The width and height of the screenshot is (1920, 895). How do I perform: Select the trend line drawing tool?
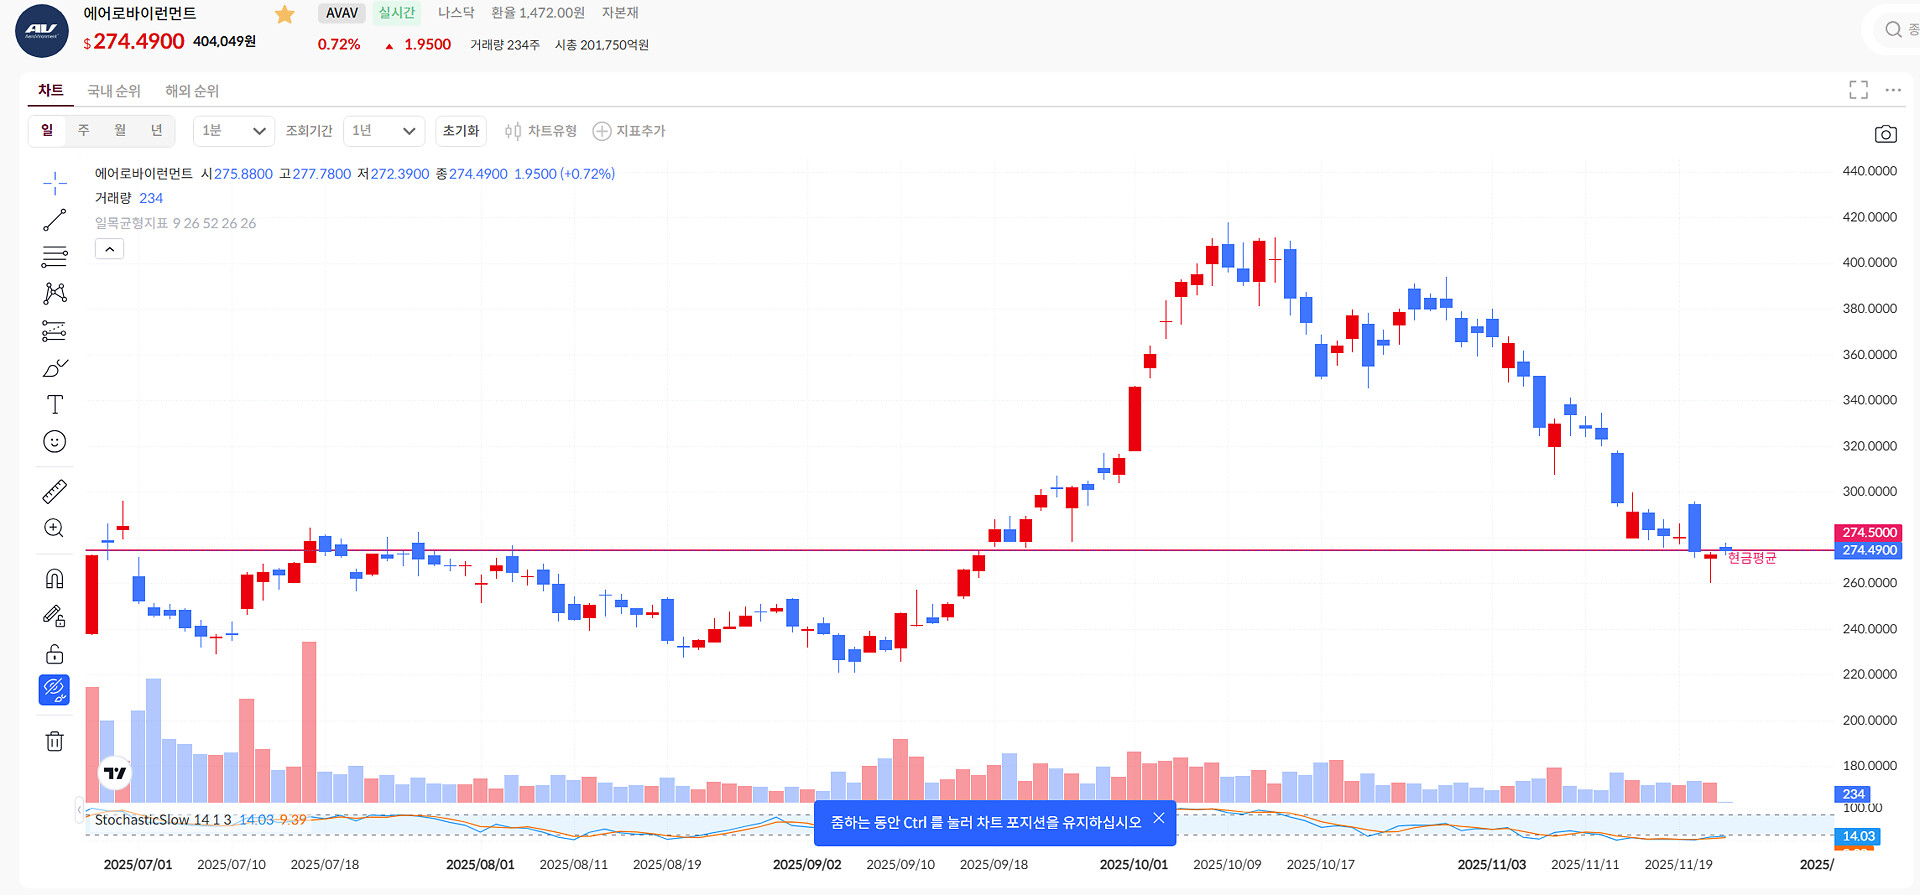pyautogui.click(x=55, y=220)
